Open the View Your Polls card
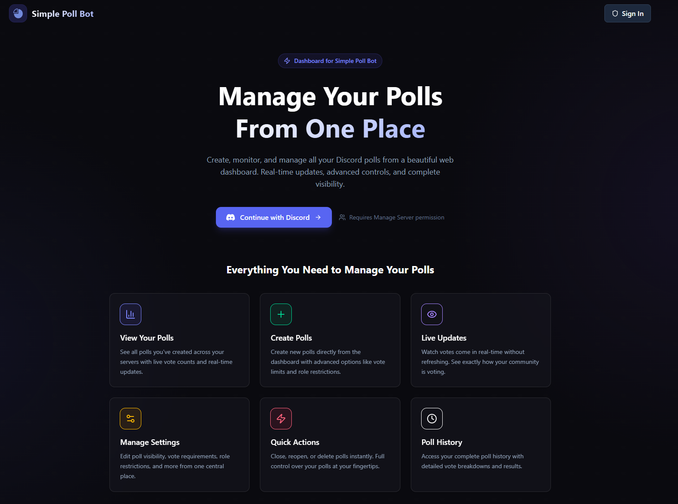Screen dimensions: 678x504 tap(179, 340)
